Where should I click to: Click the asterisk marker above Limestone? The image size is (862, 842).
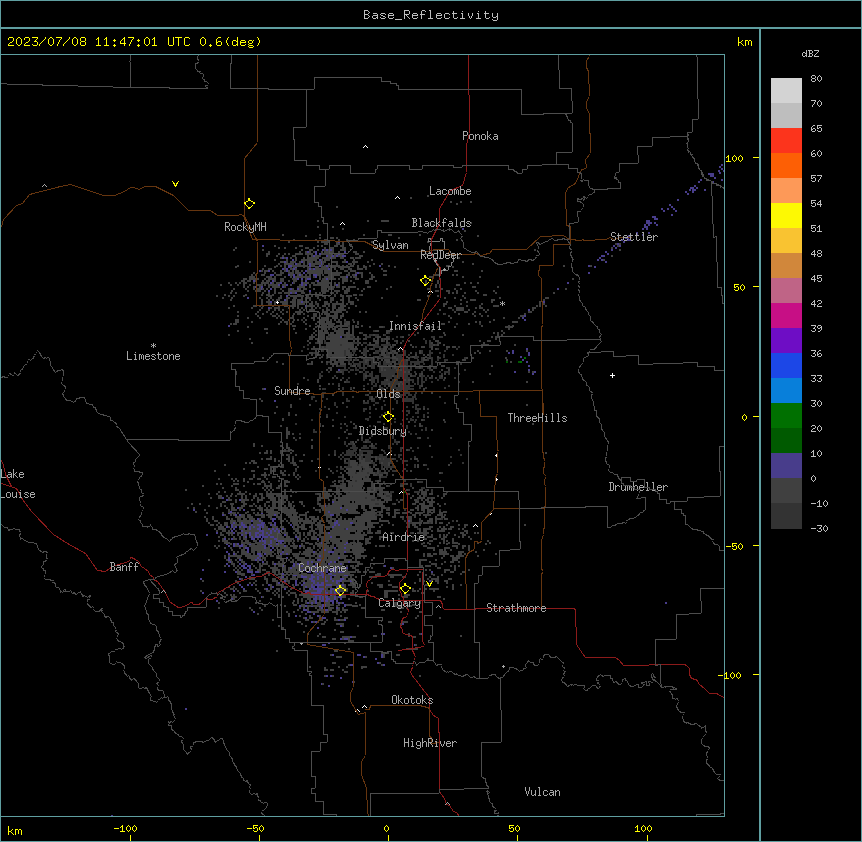pos(153,346)
